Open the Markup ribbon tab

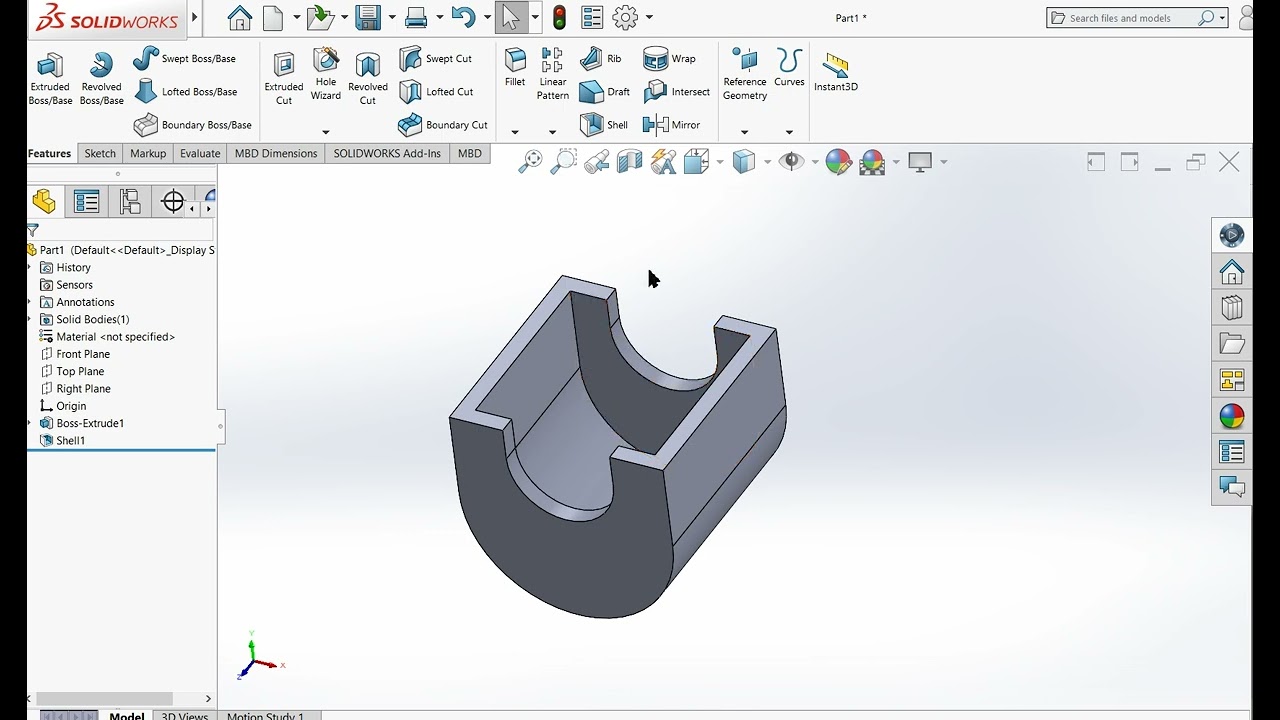click(x=148, y=153)
